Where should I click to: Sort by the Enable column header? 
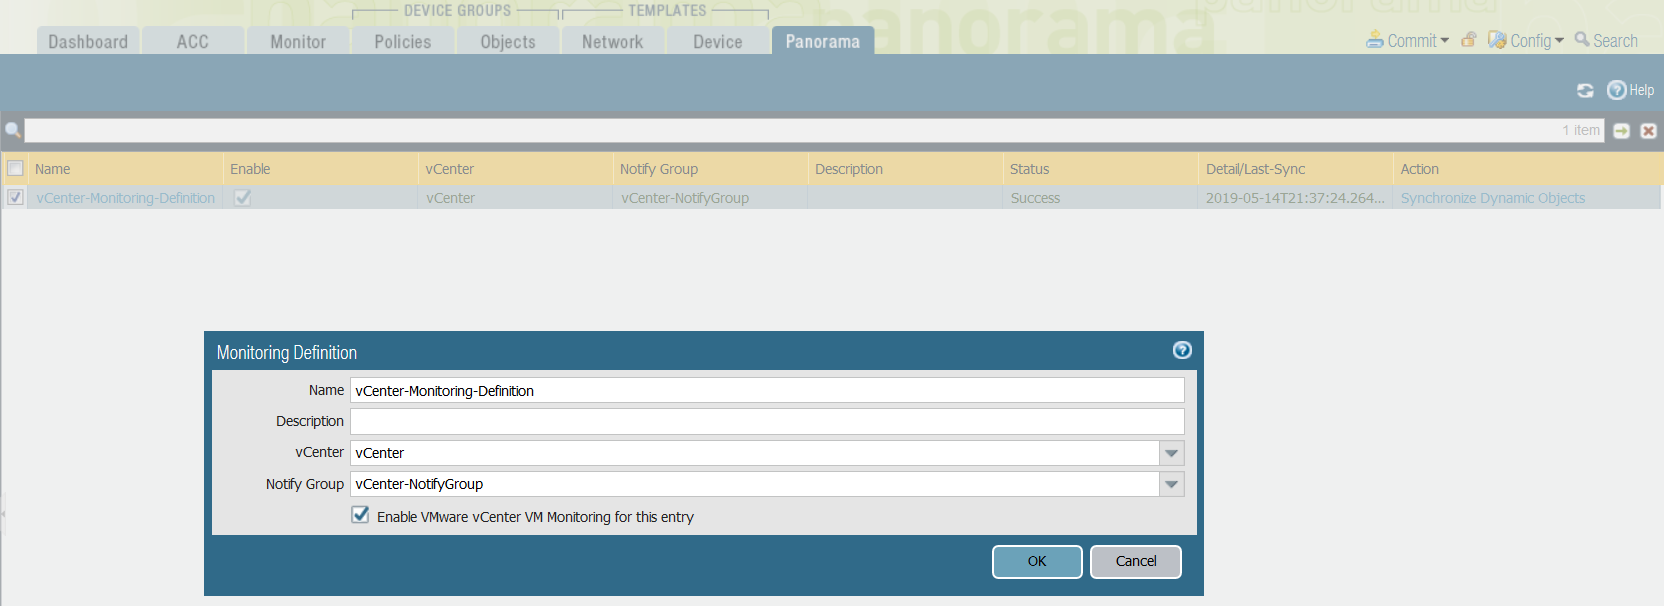point(320,169)
